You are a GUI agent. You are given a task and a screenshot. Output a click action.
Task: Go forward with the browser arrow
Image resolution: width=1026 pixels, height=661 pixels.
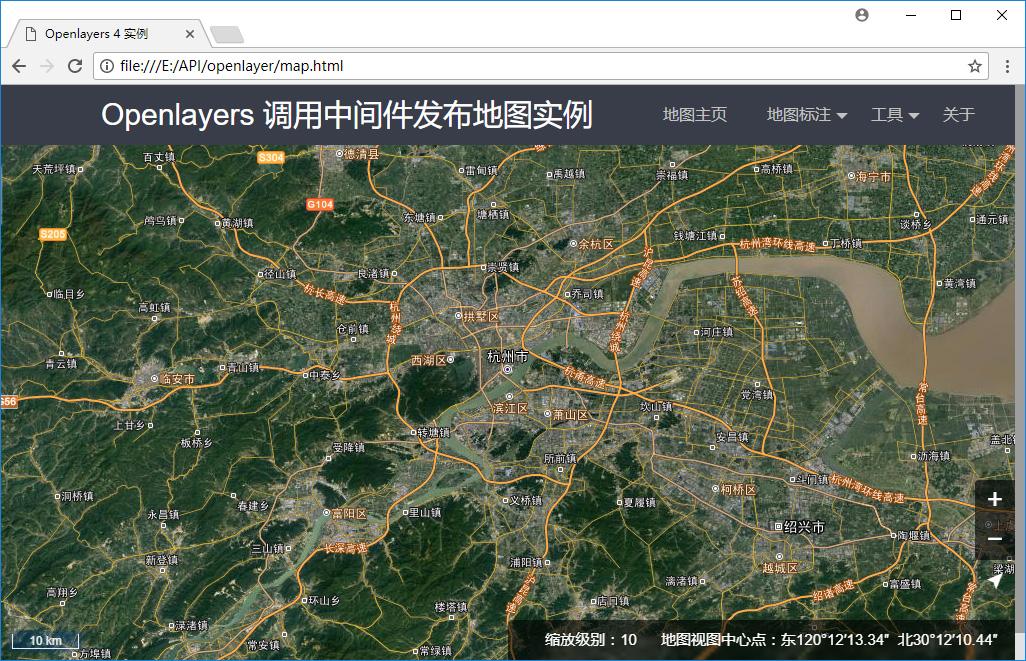click(47, 66)
